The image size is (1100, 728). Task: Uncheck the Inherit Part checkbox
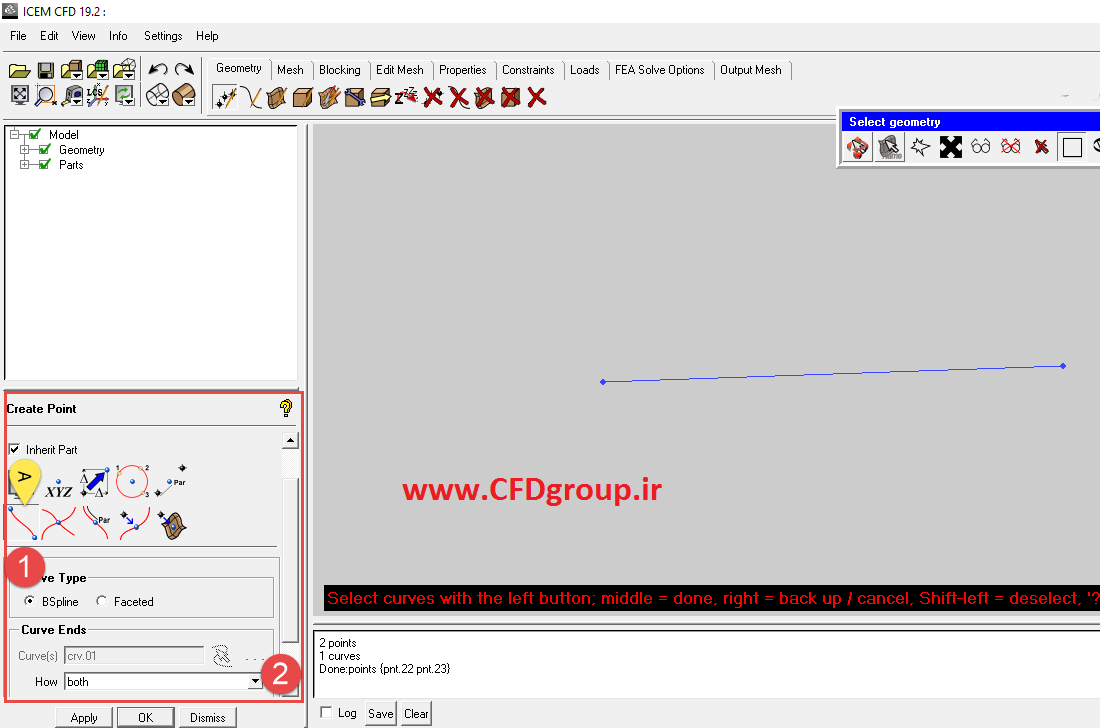tap(14, 450)
